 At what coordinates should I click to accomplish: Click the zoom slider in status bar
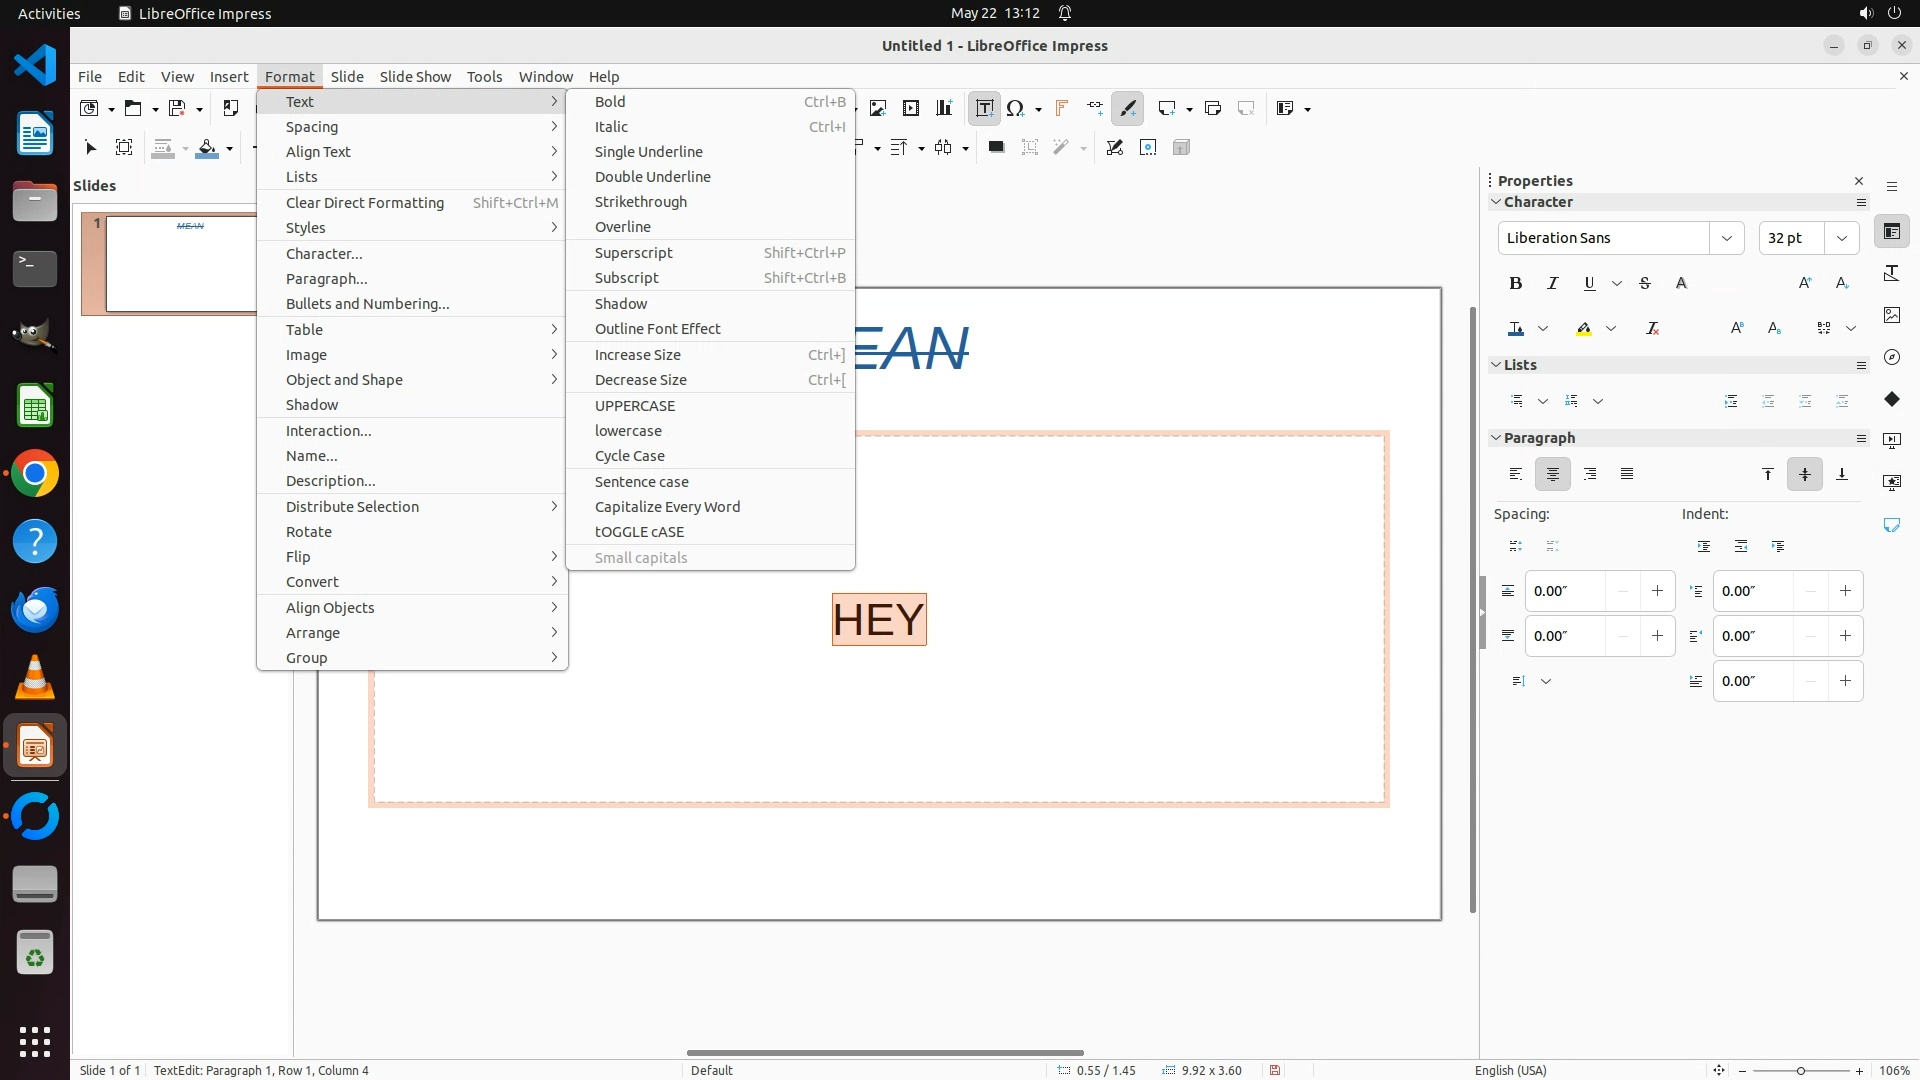coord(1801,1071)
